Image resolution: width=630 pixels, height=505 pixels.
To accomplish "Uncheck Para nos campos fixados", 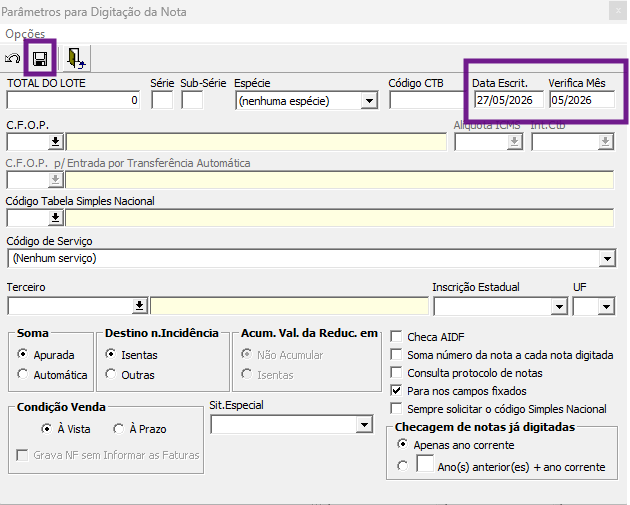I will (396, 390).
